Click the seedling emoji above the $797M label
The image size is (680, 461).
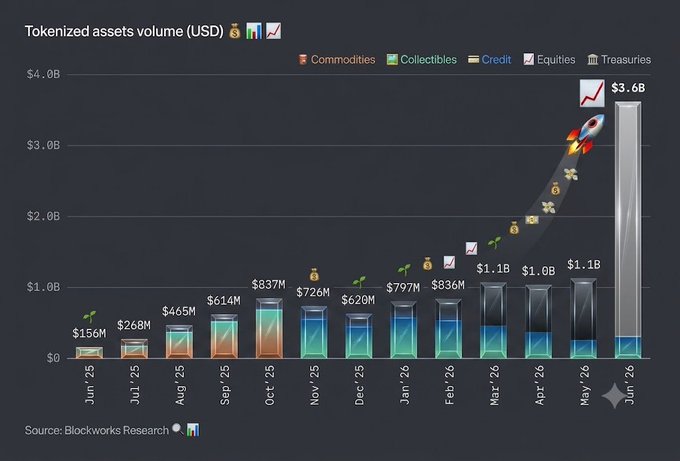(404, 270)
